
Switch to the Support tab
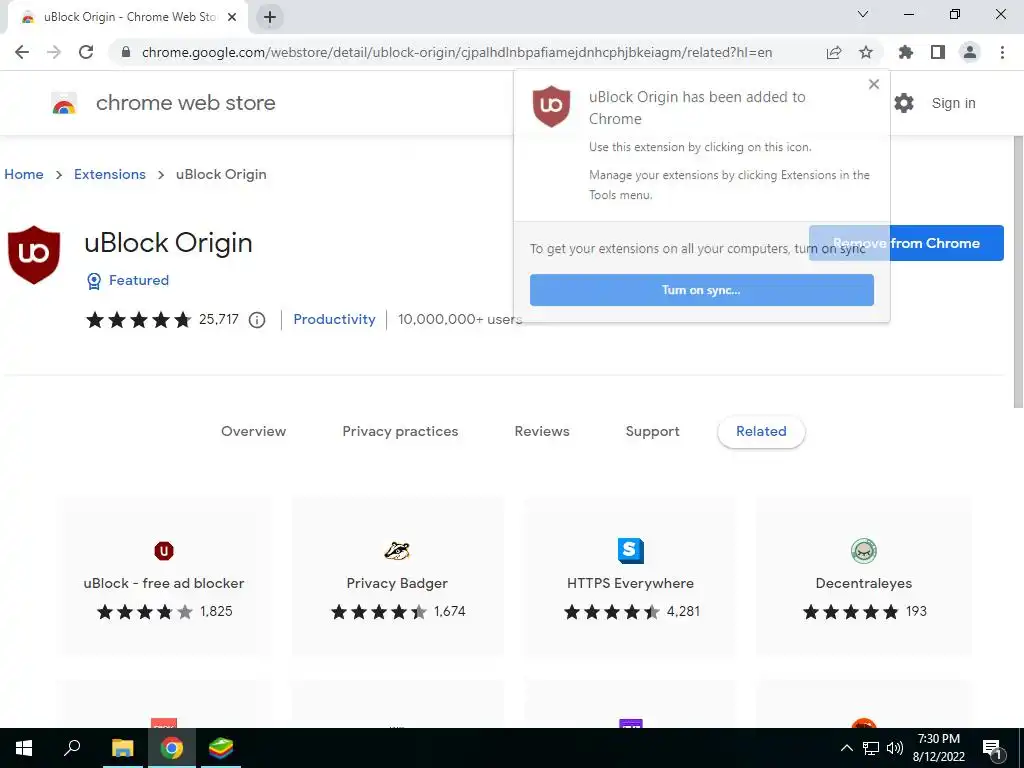point(652,431)
